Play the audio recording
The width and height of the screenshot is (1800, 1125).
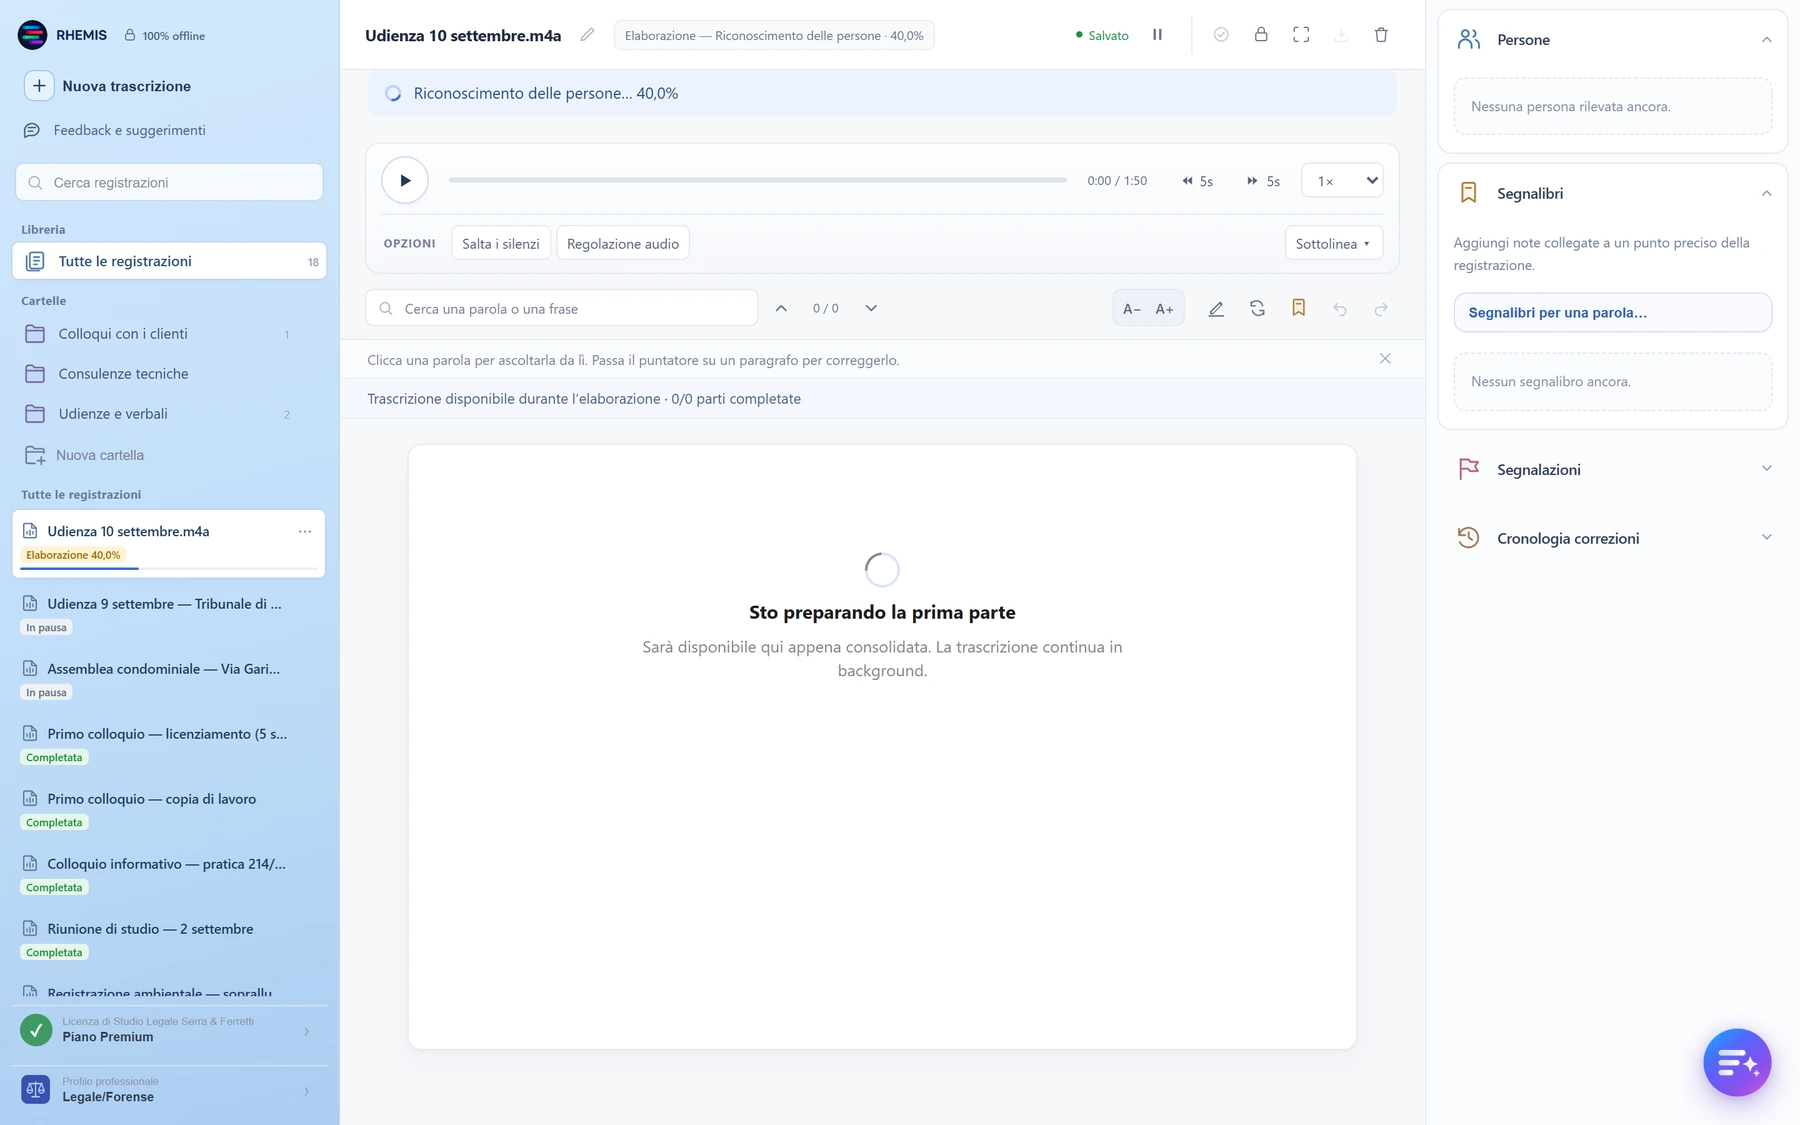pyautogui.click(x=405, y=180)
